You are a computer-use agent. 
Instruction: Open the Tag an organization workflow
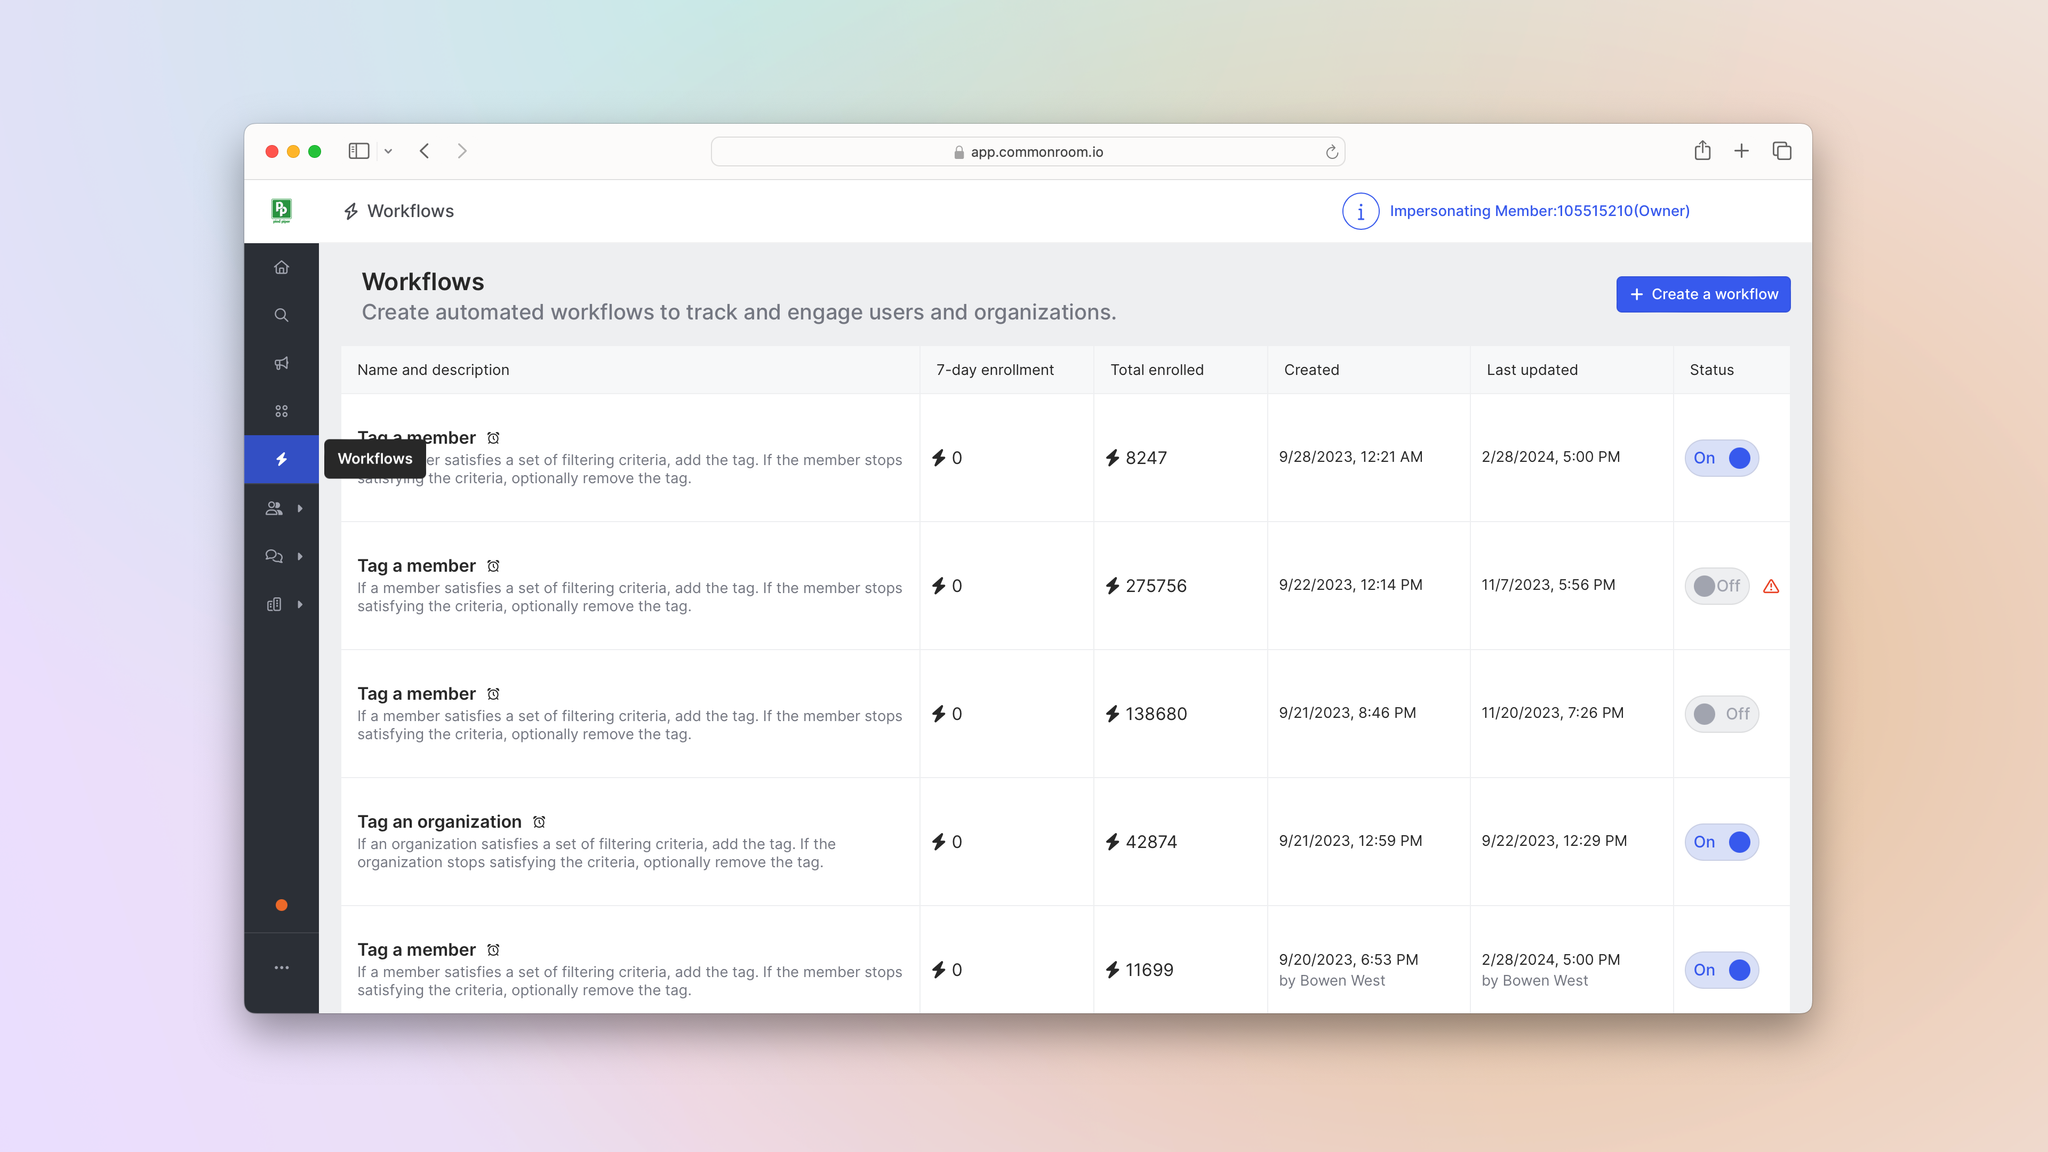tap(439, 822)
